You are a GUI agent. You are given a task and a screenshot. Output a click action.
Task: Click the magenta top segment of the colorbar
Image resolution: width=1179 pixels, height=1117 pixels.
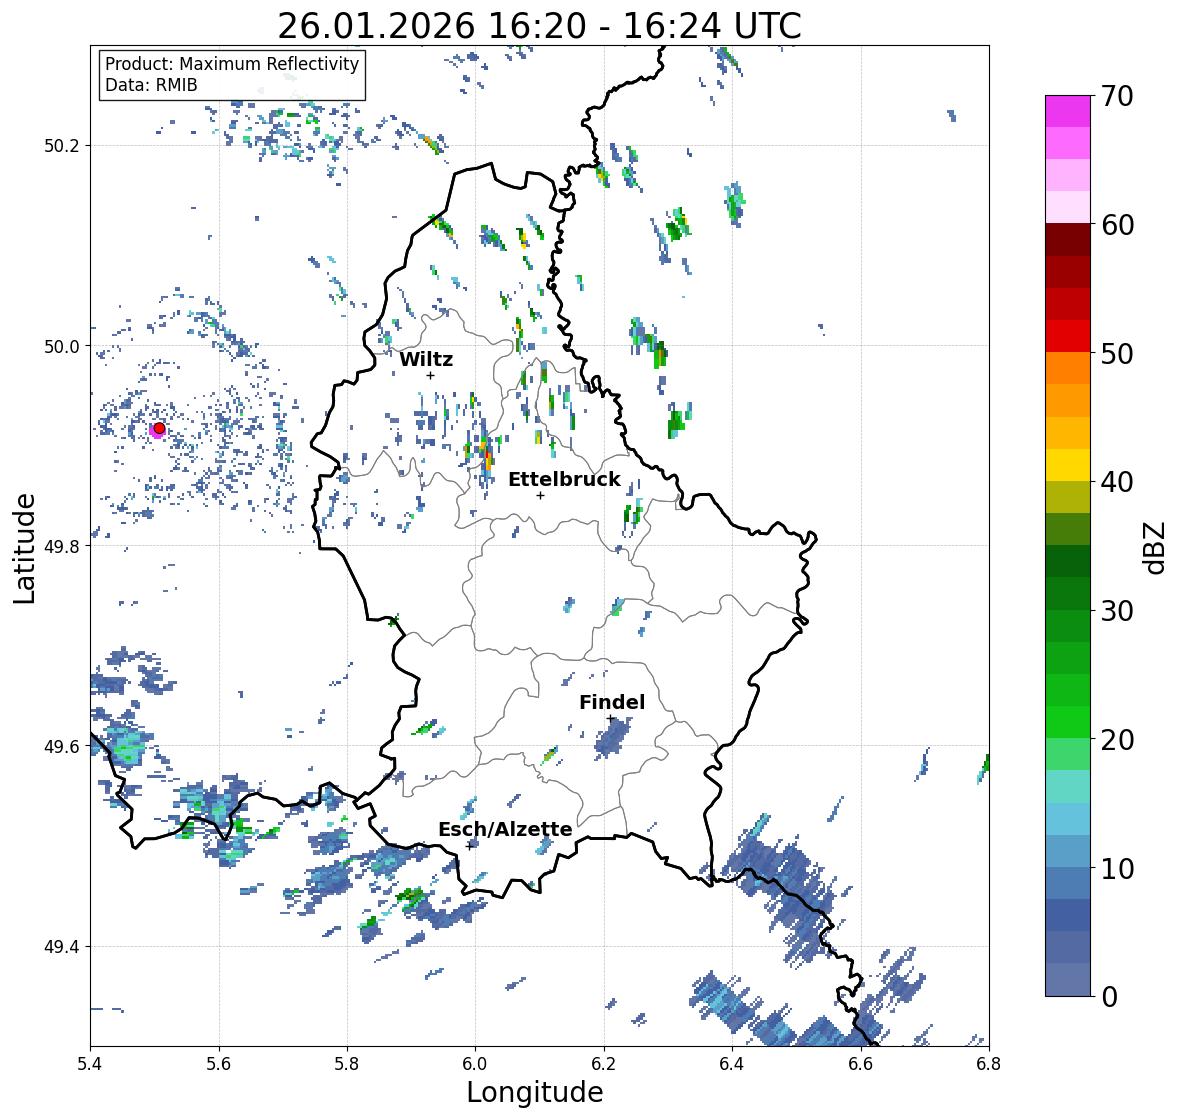[1068, 111]
